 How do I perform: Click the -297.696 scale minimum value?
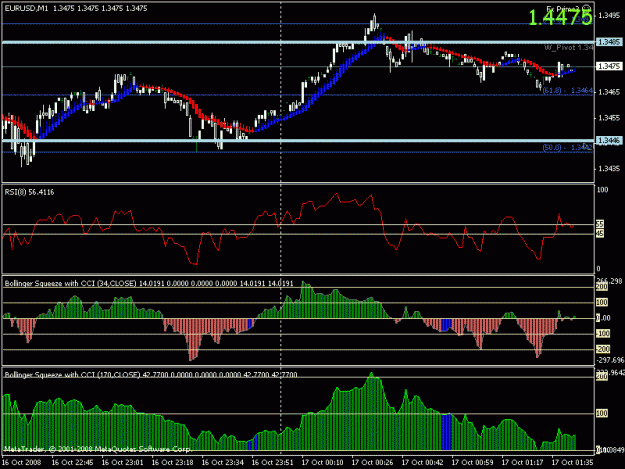click(x=610, y=360)
